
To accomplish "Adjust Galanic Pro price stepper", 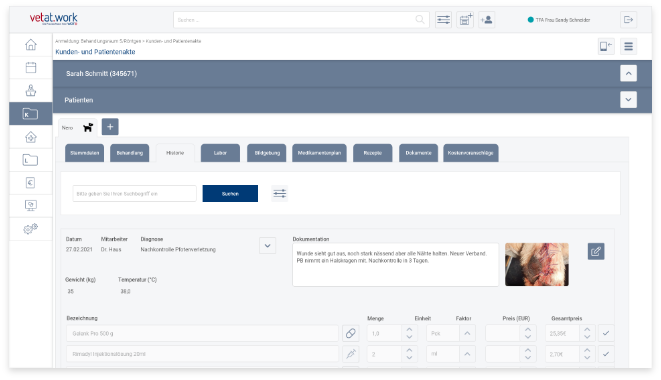I will pyautogui.click(x=528, y=333).
